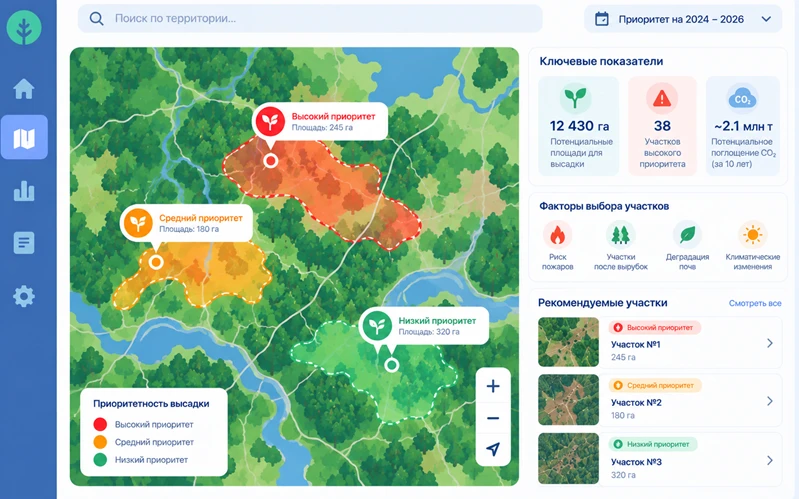Click the CO₂ cloud icon

tap(742, 99)
